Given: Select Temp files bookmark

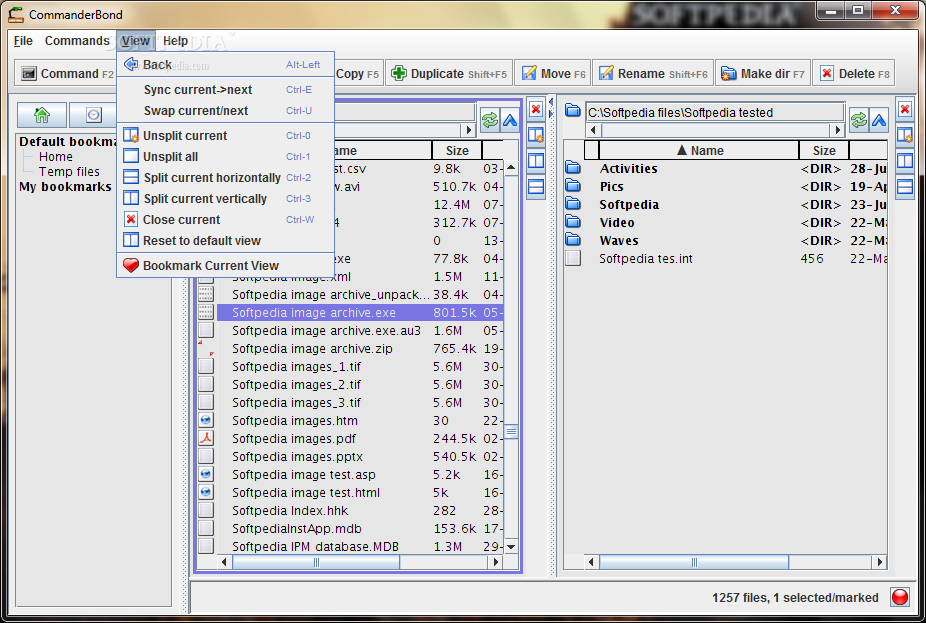Looking at the screenshot, I should (x=69, y=171).
